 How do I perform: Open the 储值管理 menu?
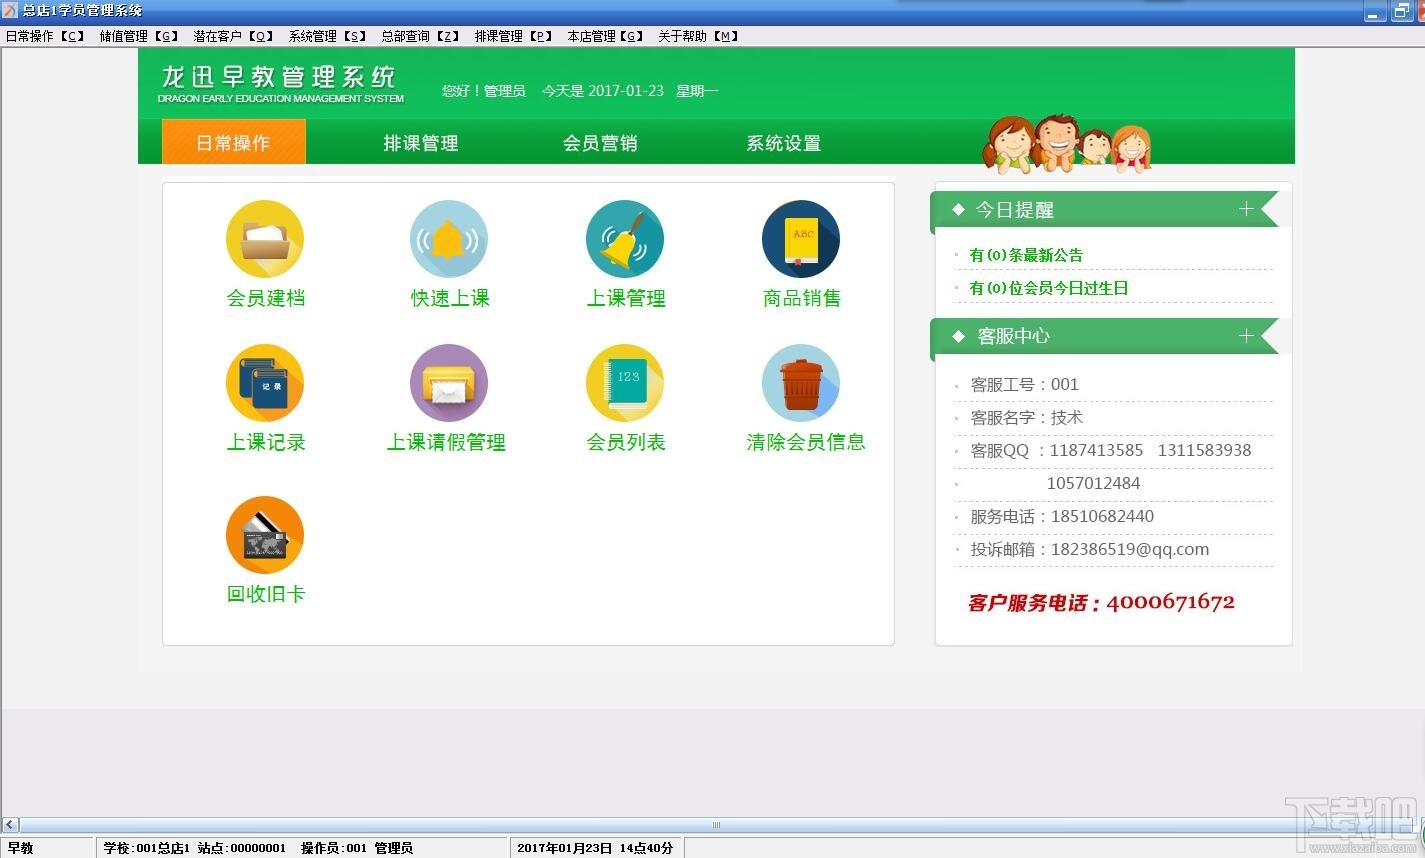(139, 36)
